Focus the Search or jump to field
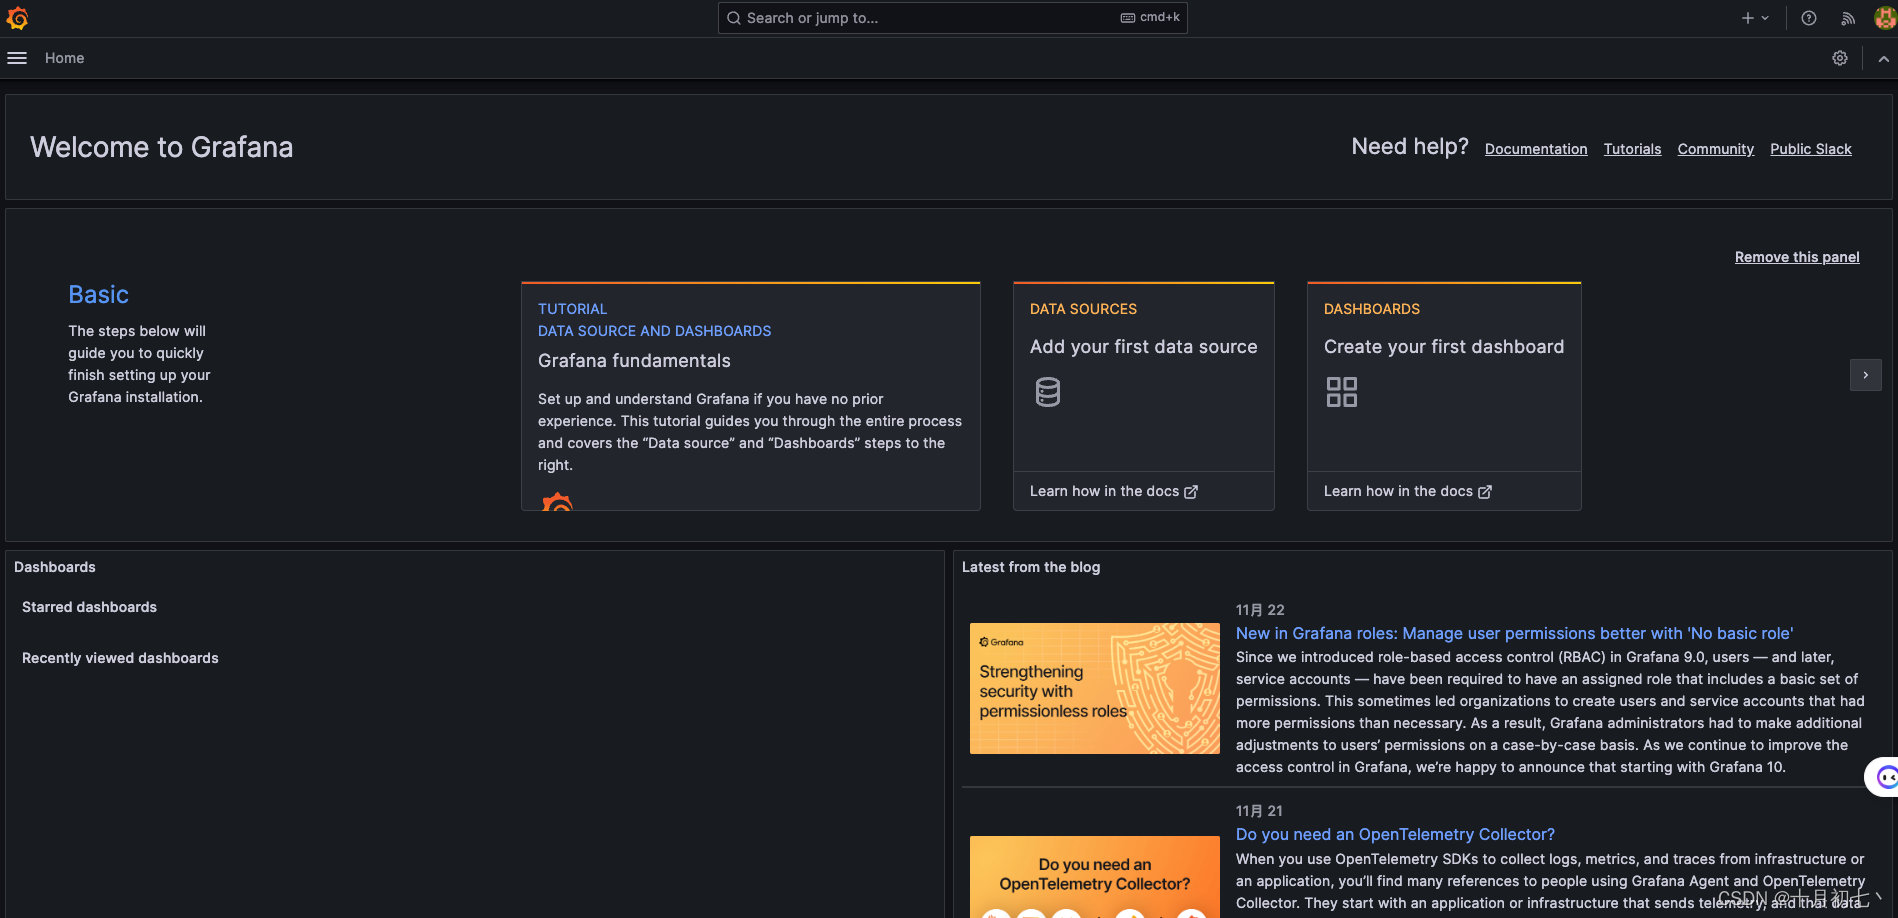This screenshot has height=918, width=1898. [952, 18]
